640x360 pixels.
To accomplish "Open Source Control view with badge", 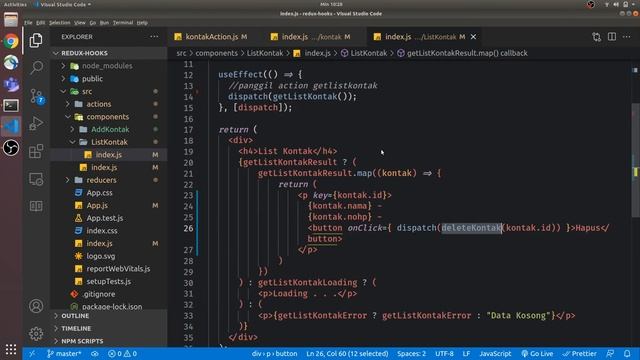I will 37,97.
